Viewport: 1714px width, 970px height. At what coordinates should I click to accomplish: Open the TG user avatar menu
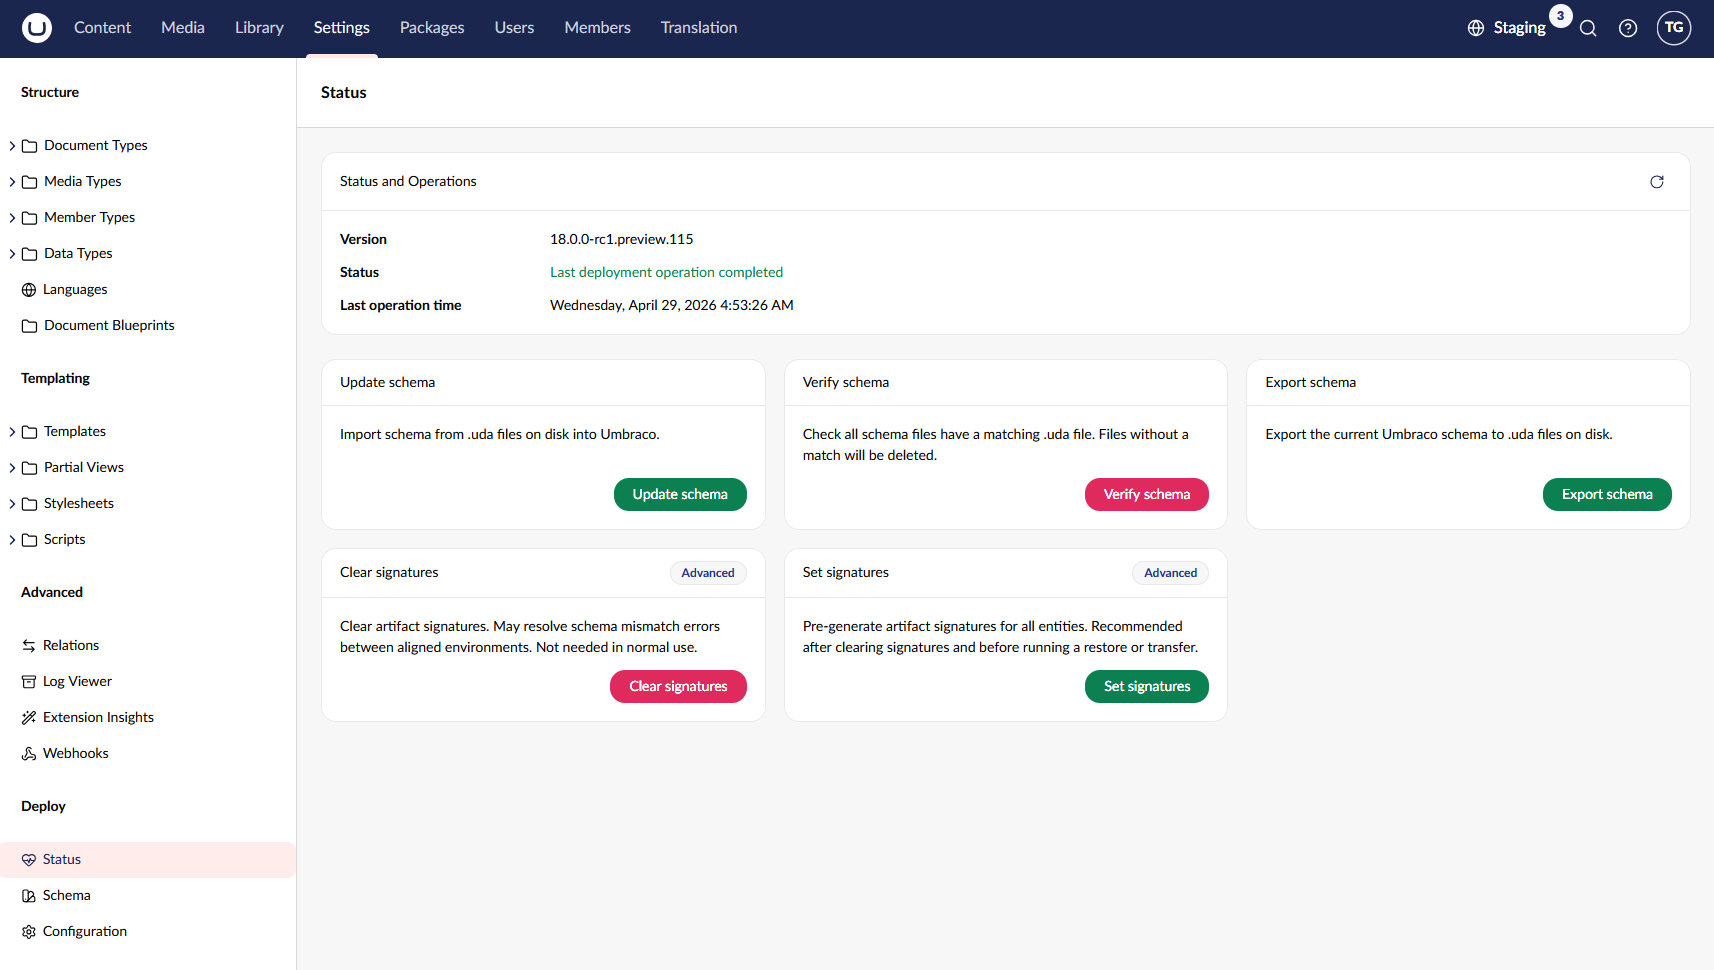click(x=1674, y=28)
